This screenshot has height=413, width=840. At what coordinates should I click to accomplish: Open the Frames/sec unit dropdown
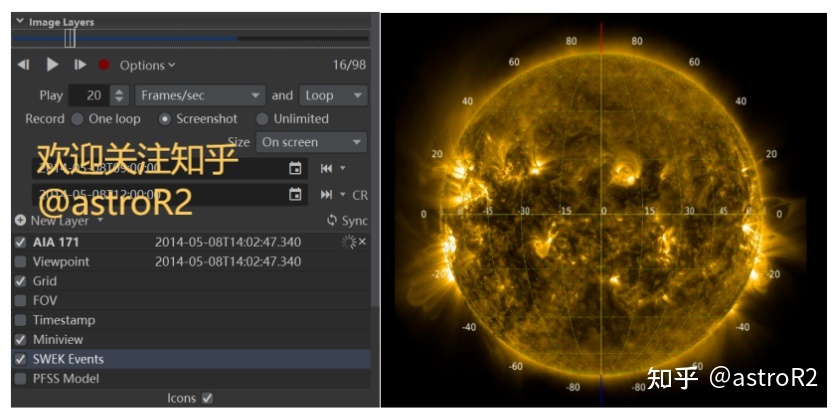click(200, 95)
